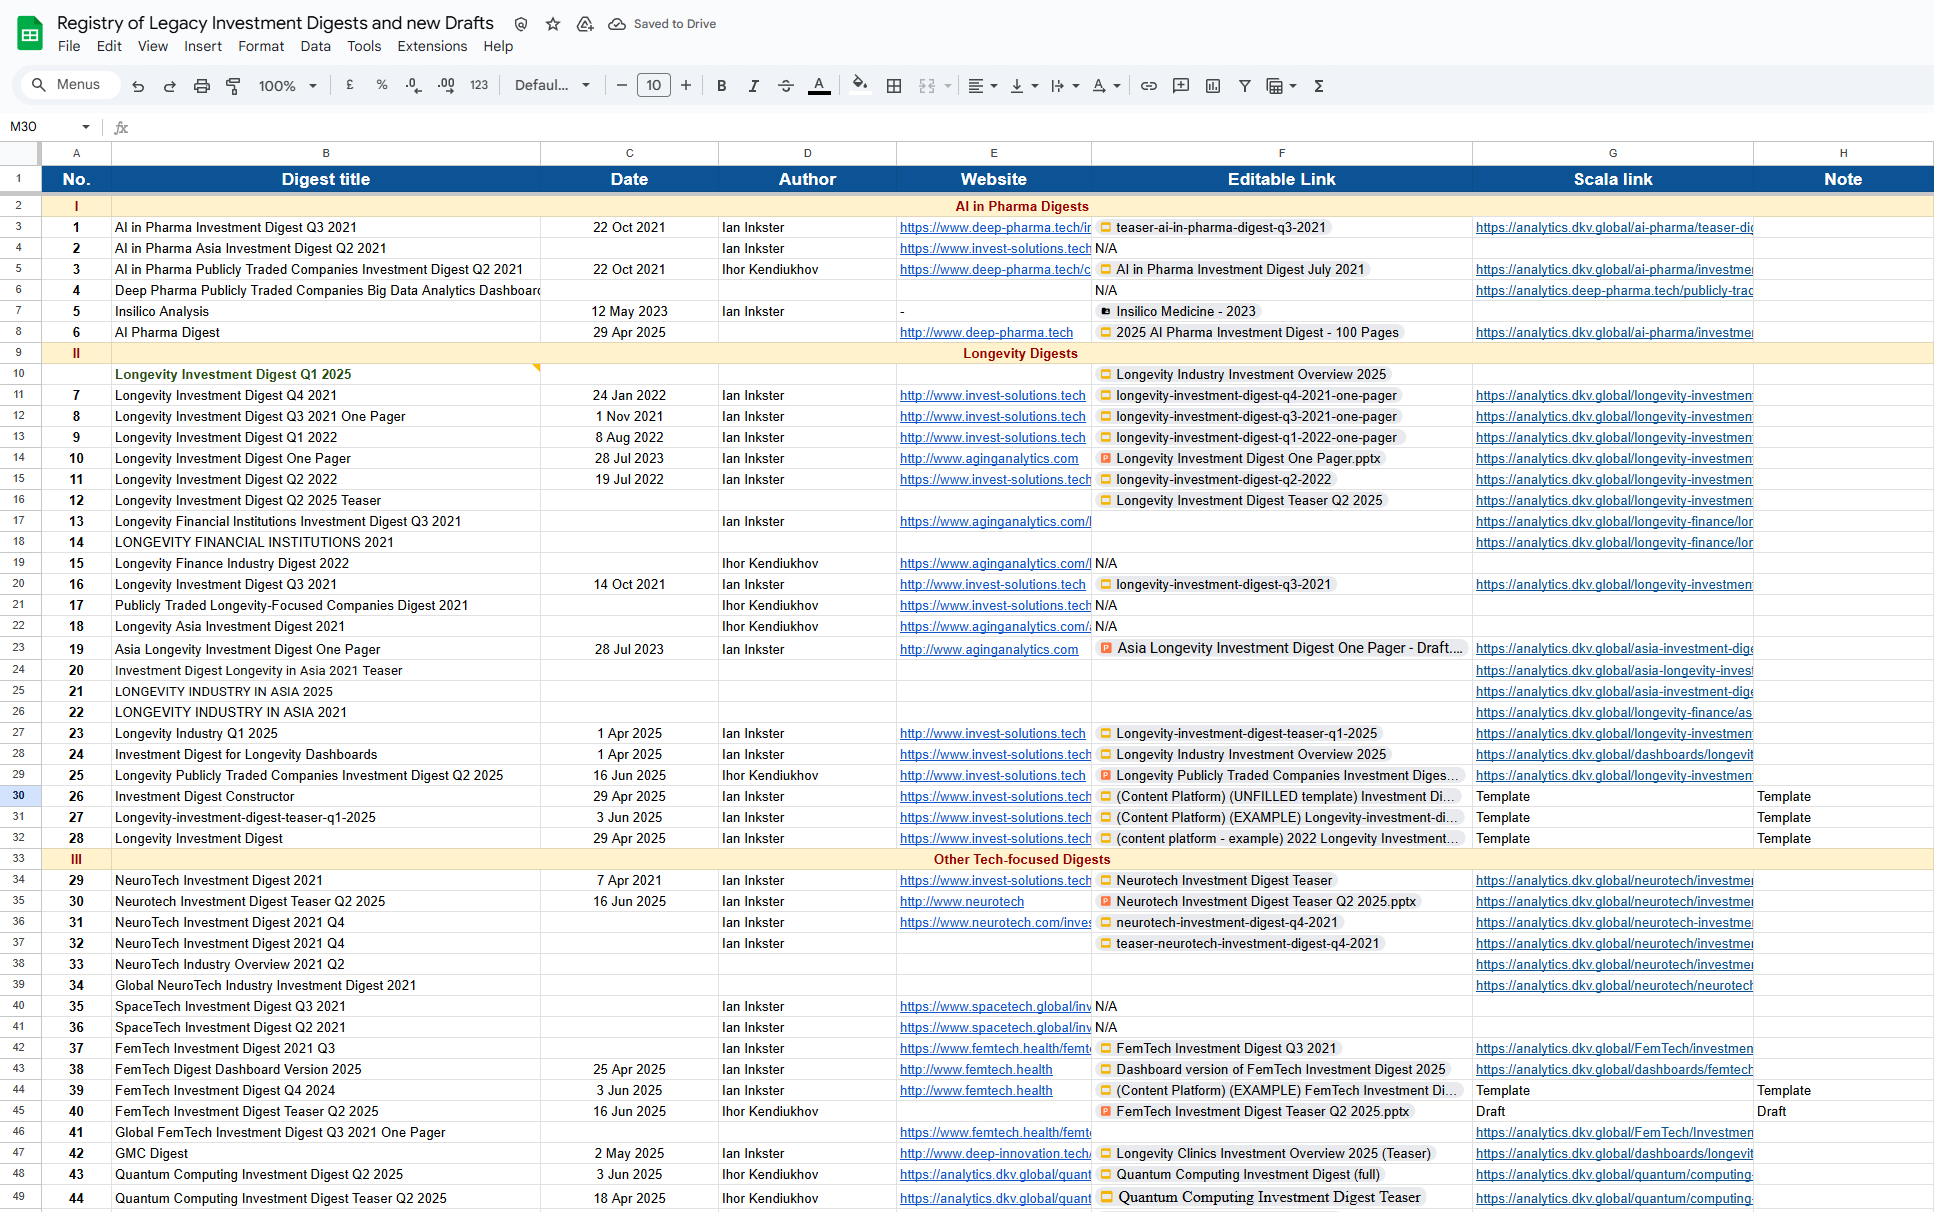
Task: Open the 100% zoom dropdown
Action: point(287,86)
